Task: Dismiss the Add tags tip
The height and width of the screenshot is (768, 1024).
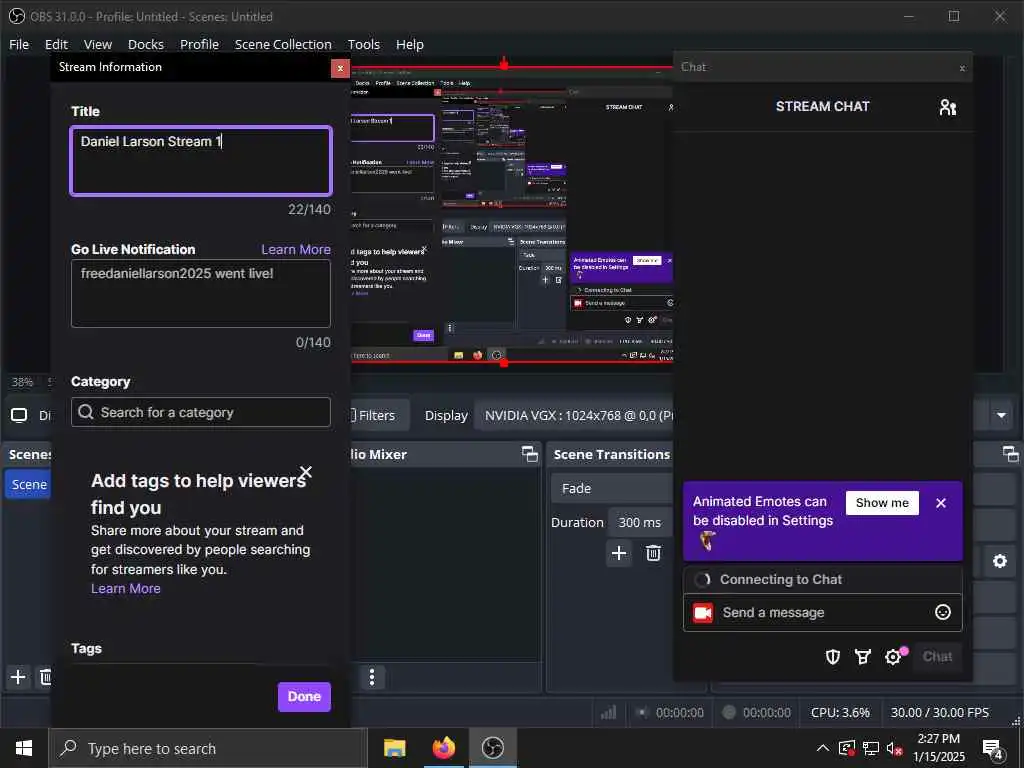Action: pyautogui.click(x=306, y=472)
